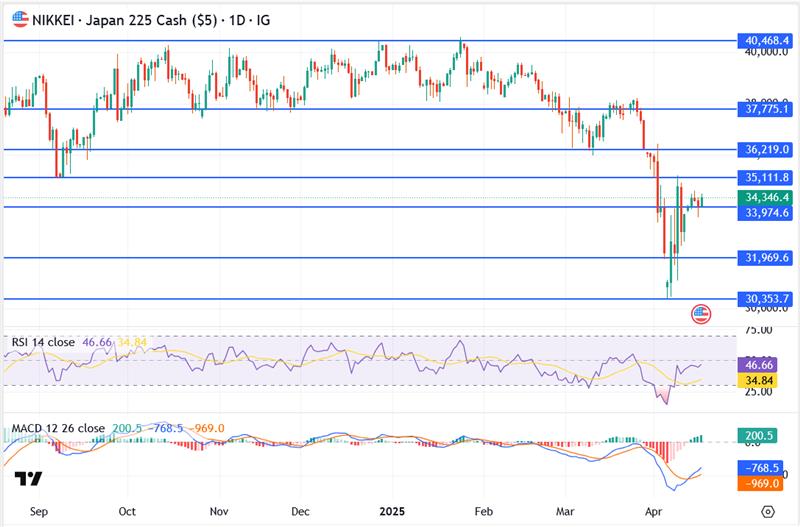This screenshot has height=527, width=800.
Task: Click the MACD 12 26 close legend
Action: (58, 428)
